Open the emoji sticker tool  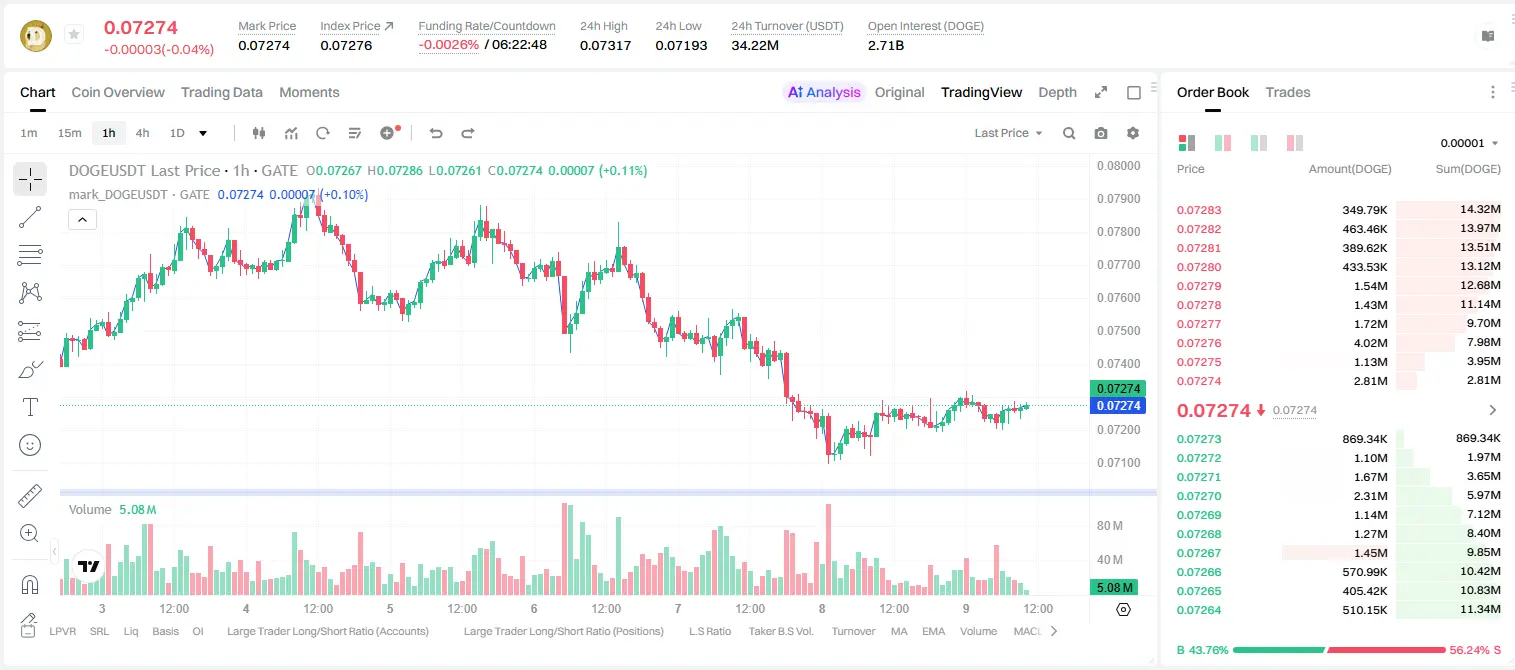click(x=30, y=445)
